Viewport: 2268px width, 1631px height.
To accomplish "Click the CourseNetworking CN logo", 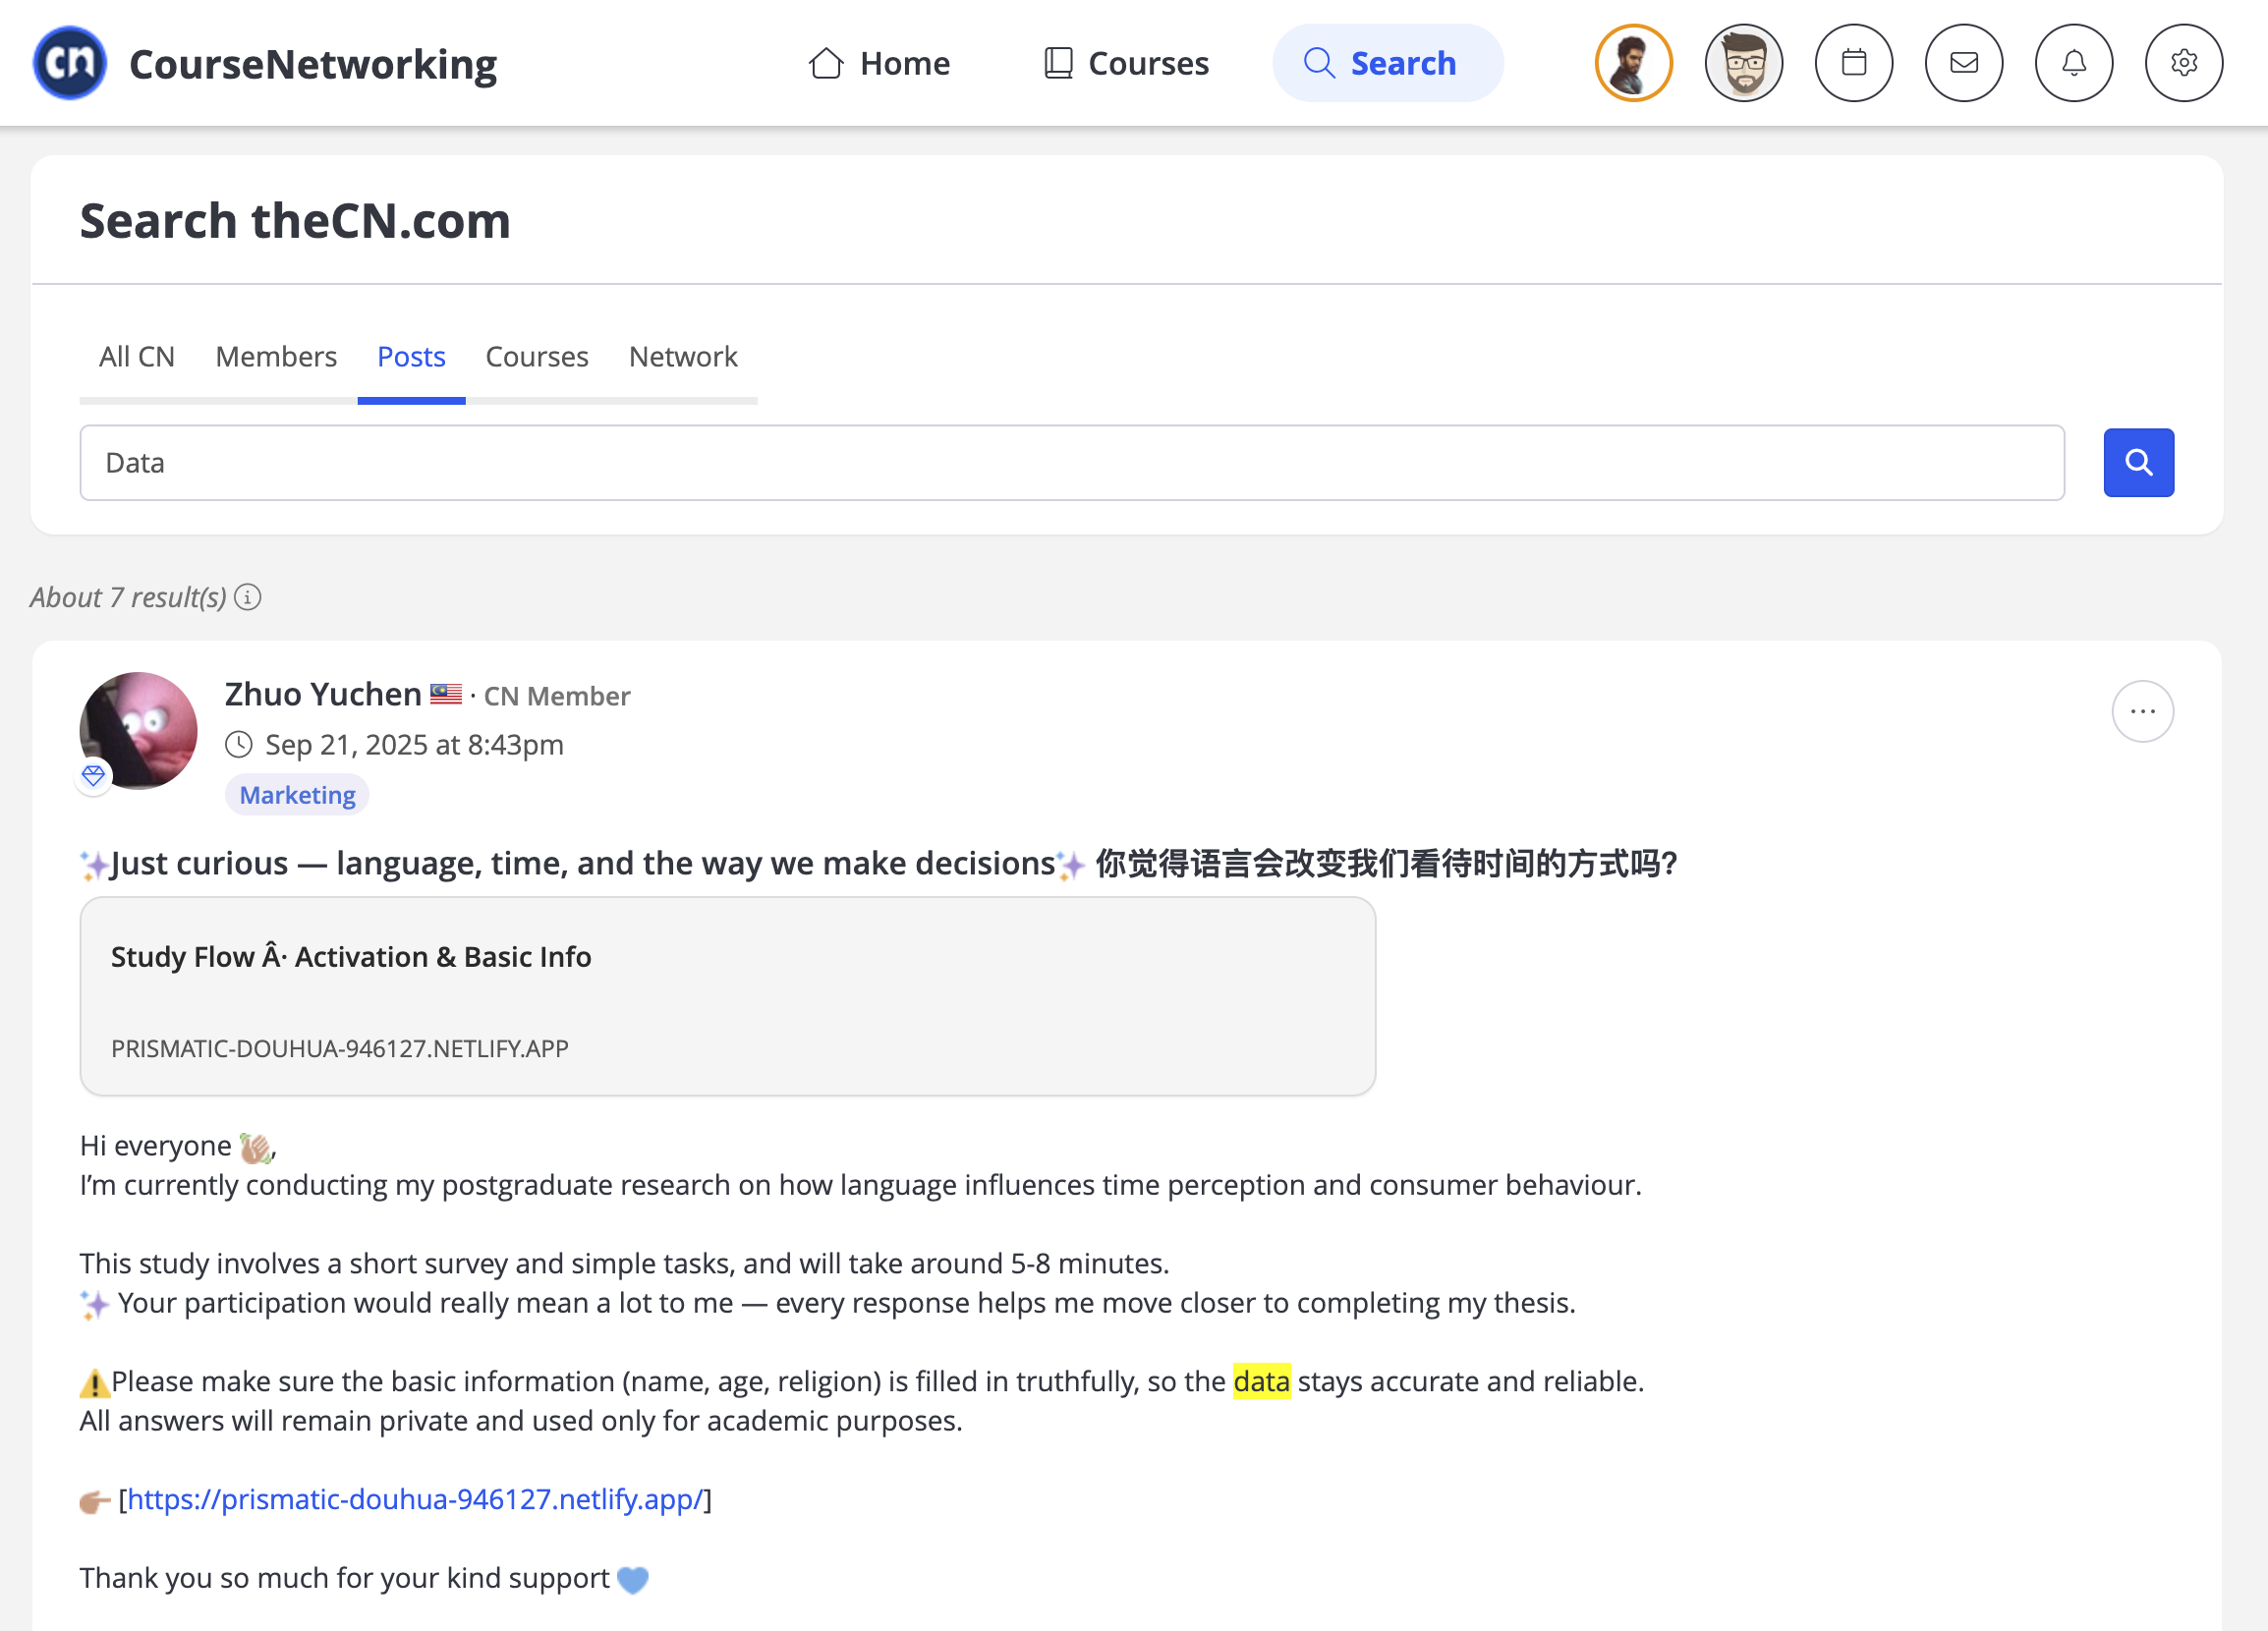I will pos(69,63).
